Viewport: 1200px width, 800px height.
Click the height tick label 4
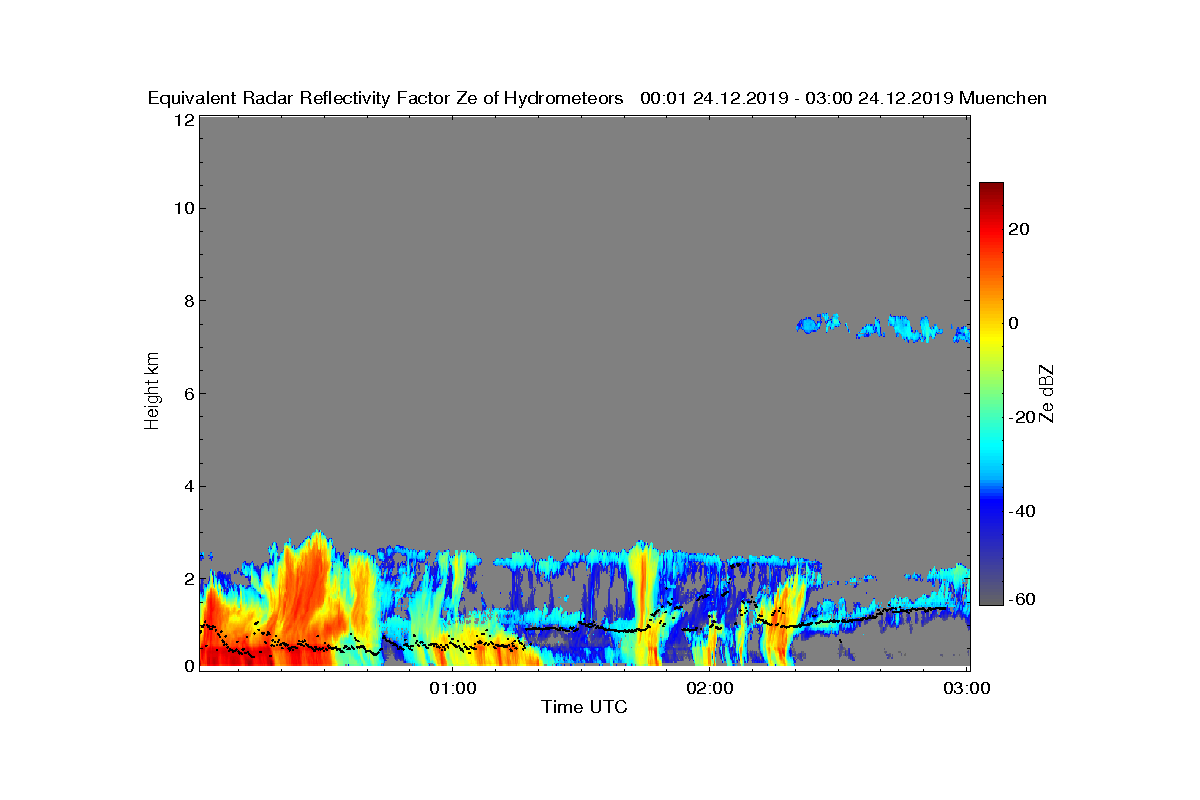pyautogui.click(x=187, y=486)
